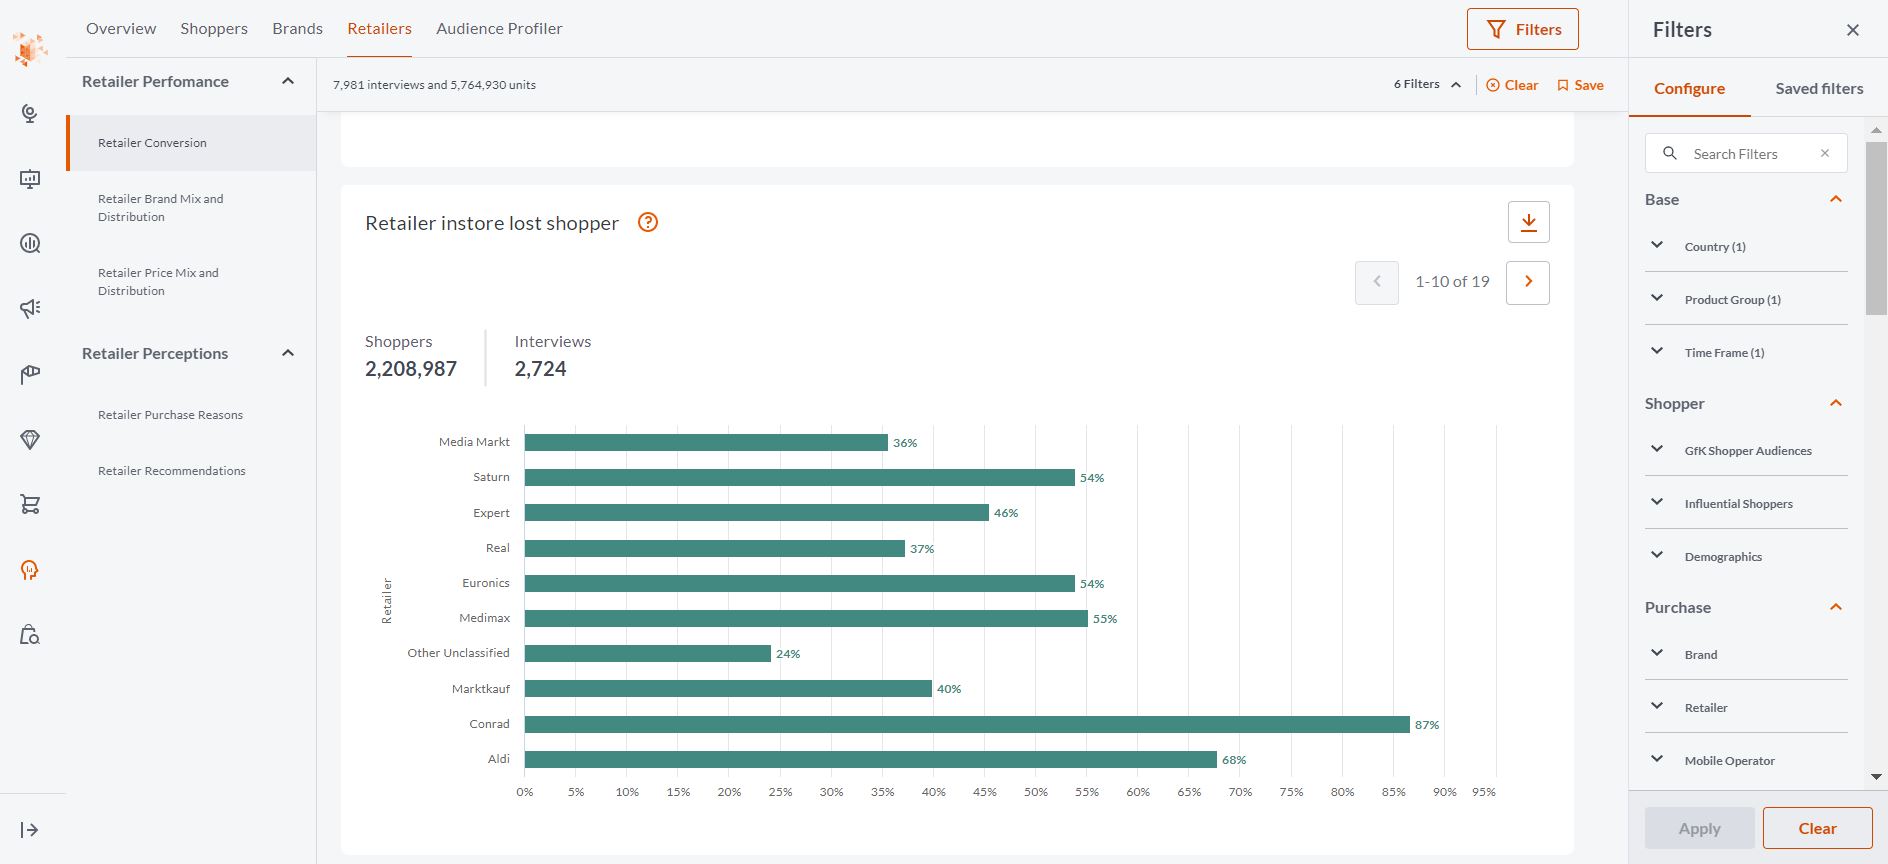
Task: Click the Save filters link
Action: 1580,85
